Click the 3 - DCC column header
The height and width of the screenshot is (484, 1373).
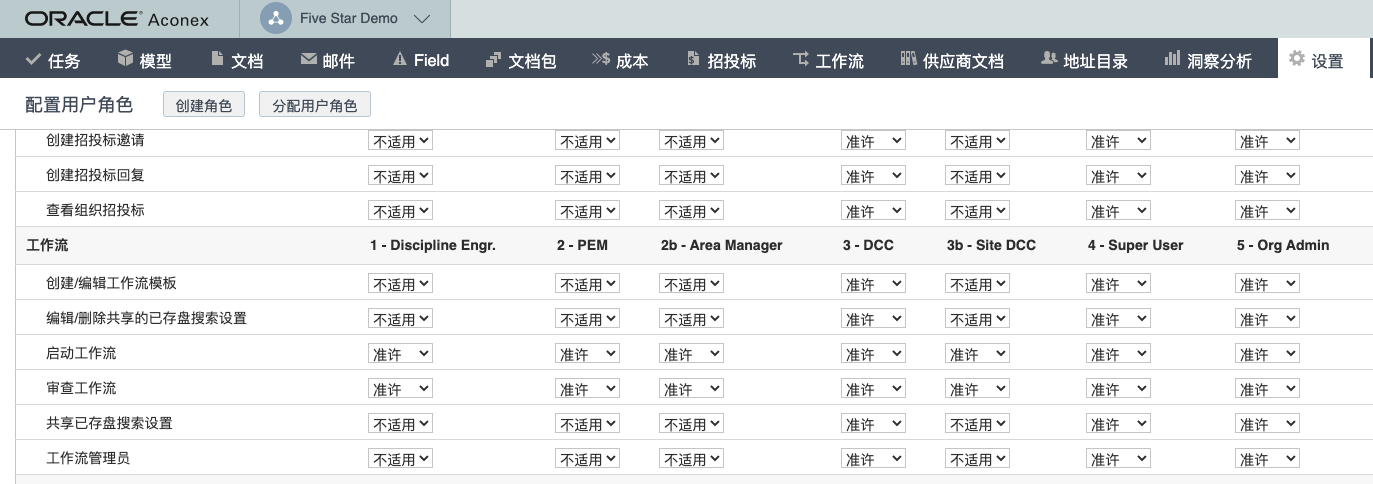(866, 245)
